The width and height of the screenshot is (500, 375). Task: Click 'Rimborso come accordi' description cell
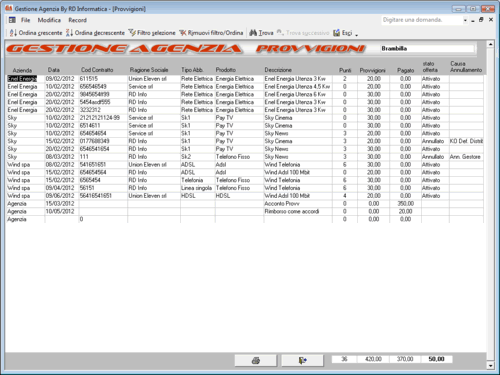[x=298, y=211]
